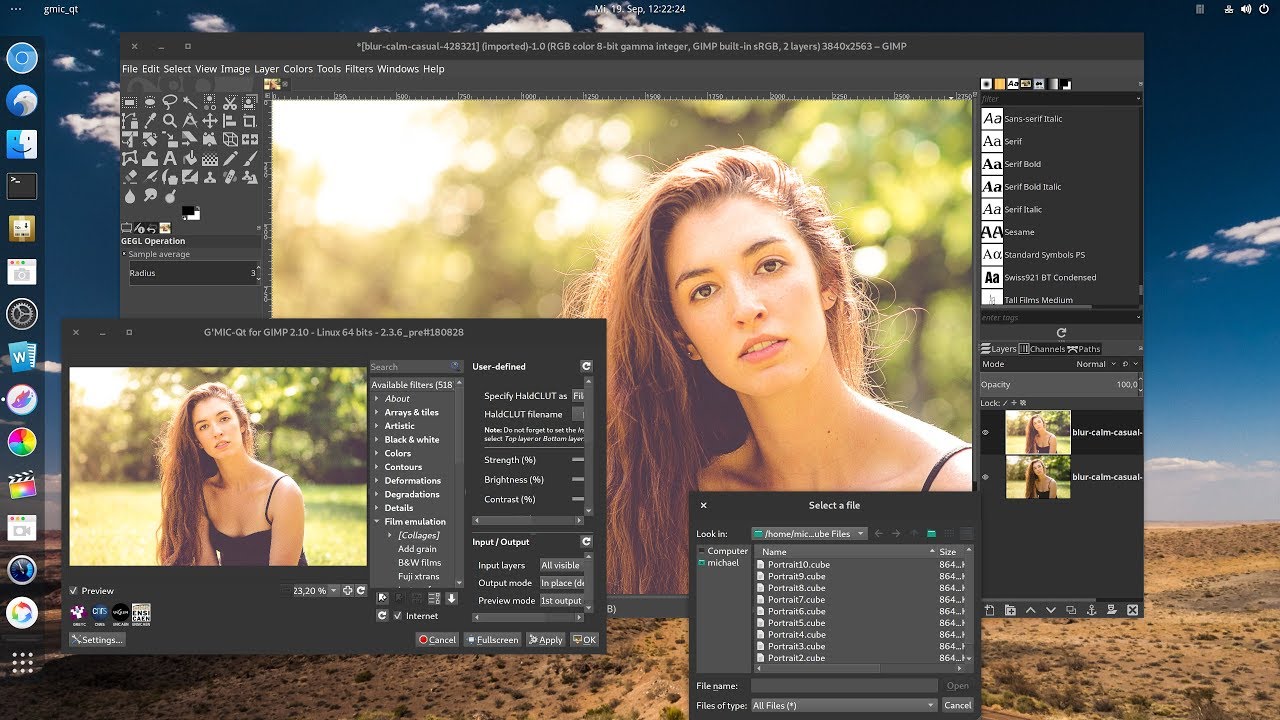The image size is (1280, 720).
Task: Select the Text tool
Action: coord(170,159)
